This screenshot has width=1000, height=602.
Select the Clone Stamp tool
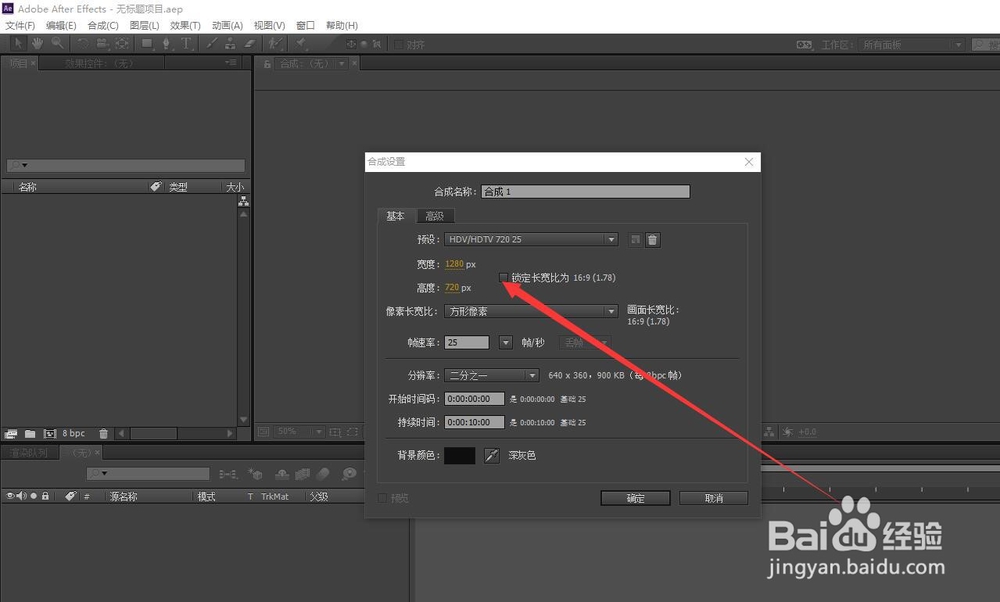(x=230, y=43)
